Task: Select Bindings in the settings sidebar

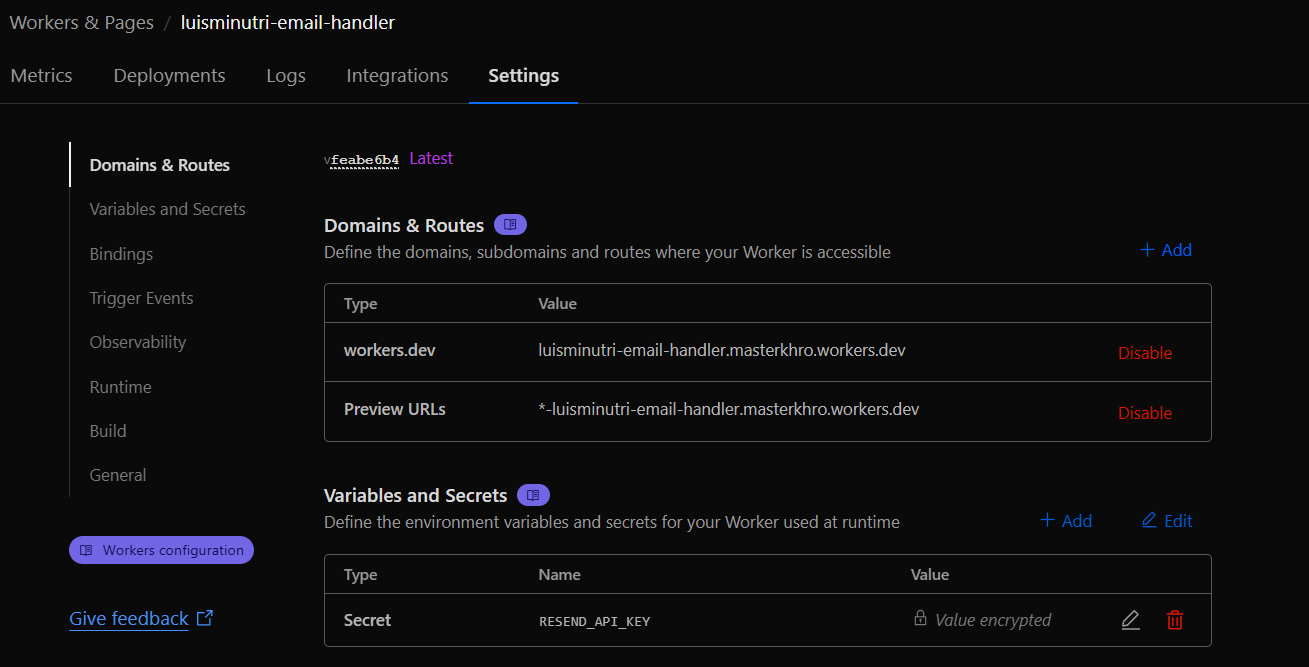Action: point(121,254)
